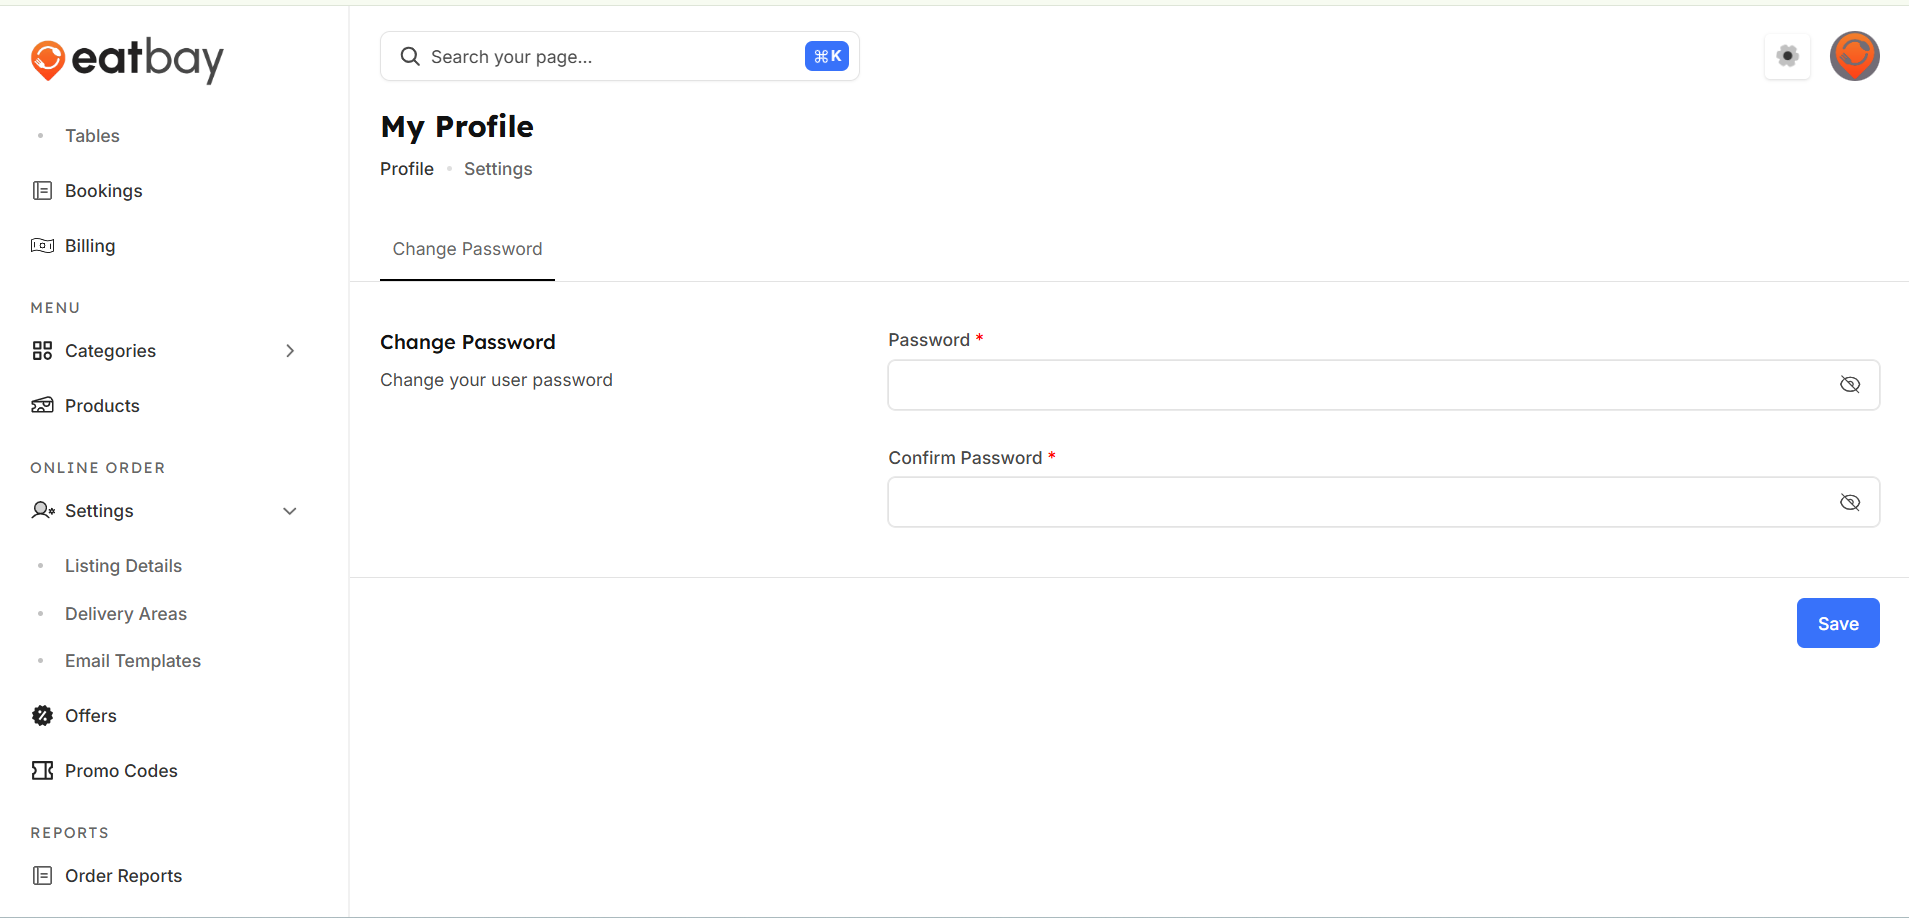Toggle the light/dark theme button

tap(1787, 56)
